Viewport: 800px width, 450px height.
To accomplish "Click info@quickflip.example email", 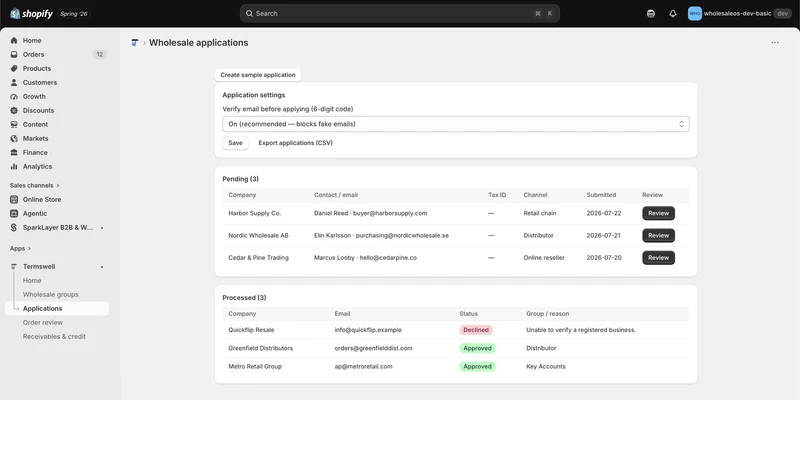I will coord(368,330).
